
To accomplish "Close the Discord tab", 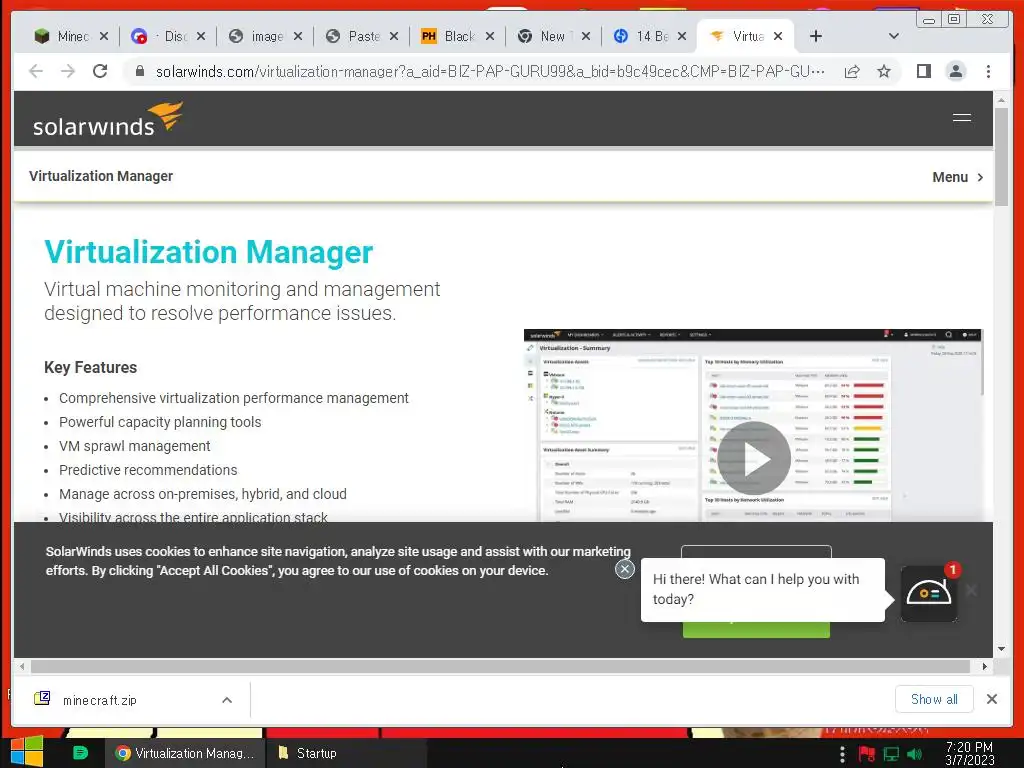I will [201, 37].
